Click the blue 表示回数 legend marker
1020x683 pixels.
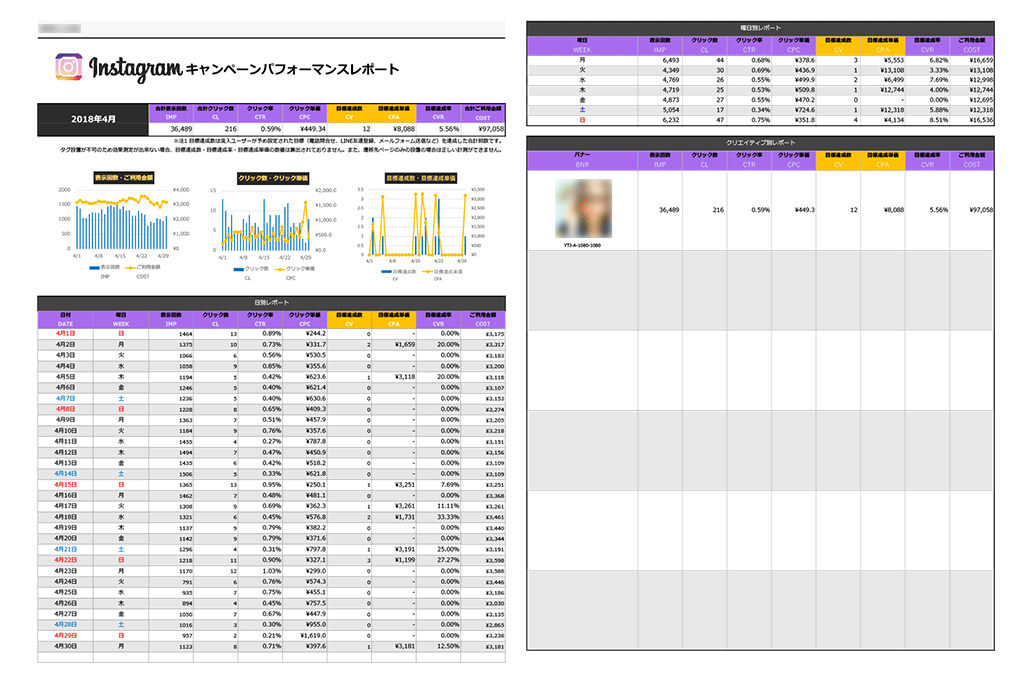pyautogui.click(x=94, y=268)
